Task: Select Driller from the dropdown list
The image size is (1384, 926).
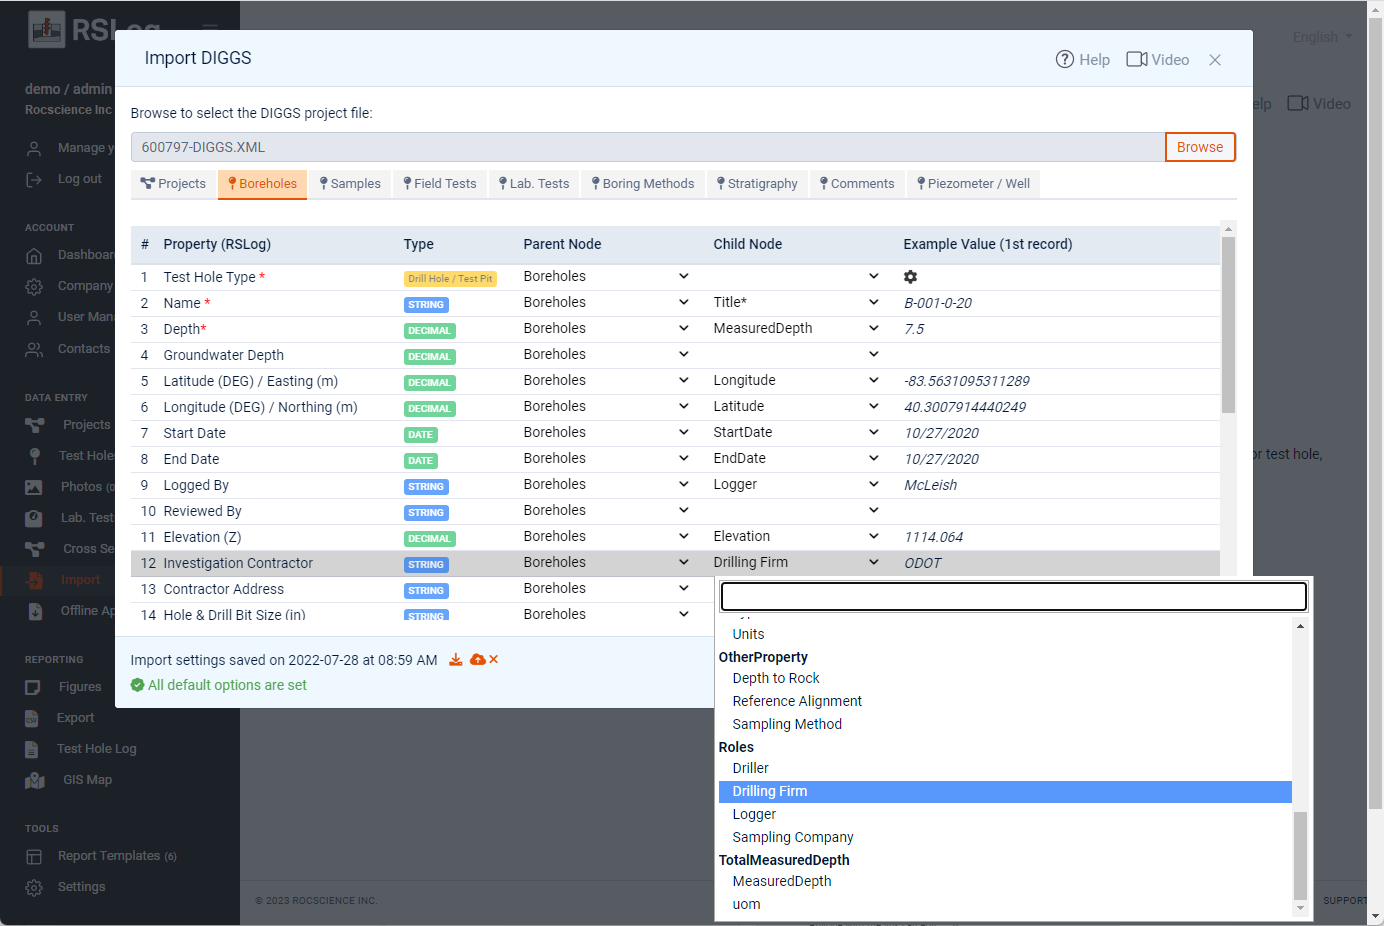Action: tap(1005, 768)
